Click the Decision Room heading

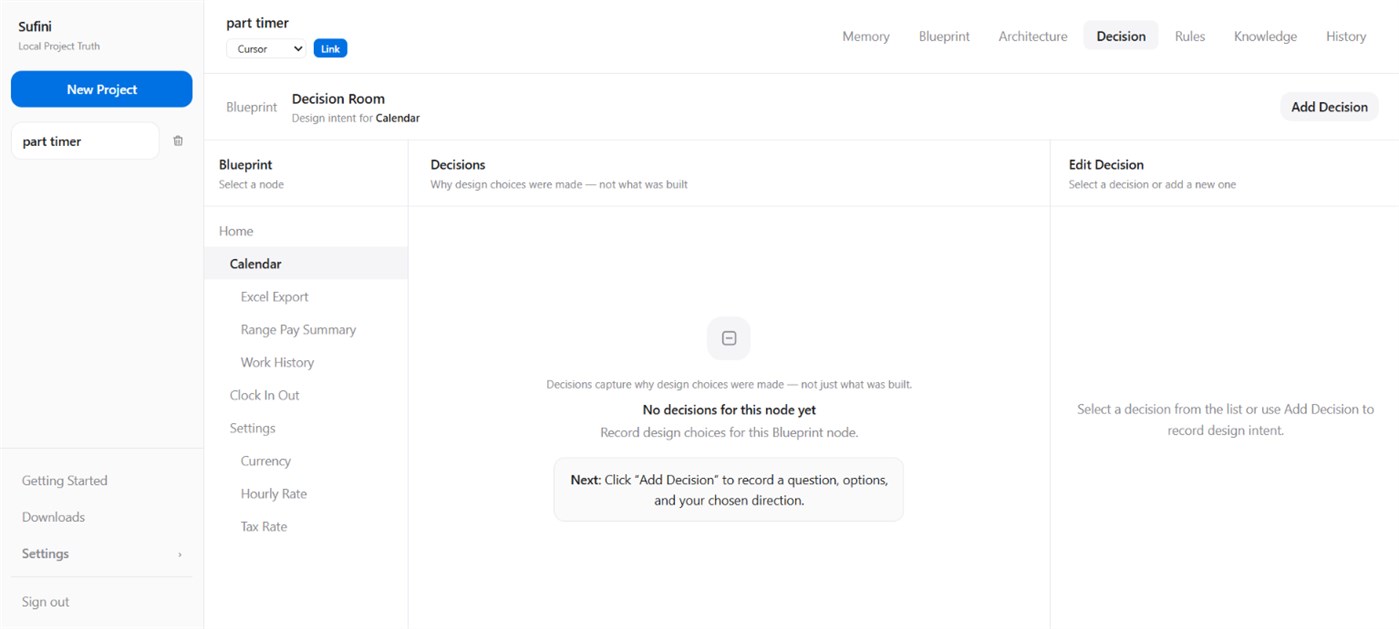click(338, 99)
